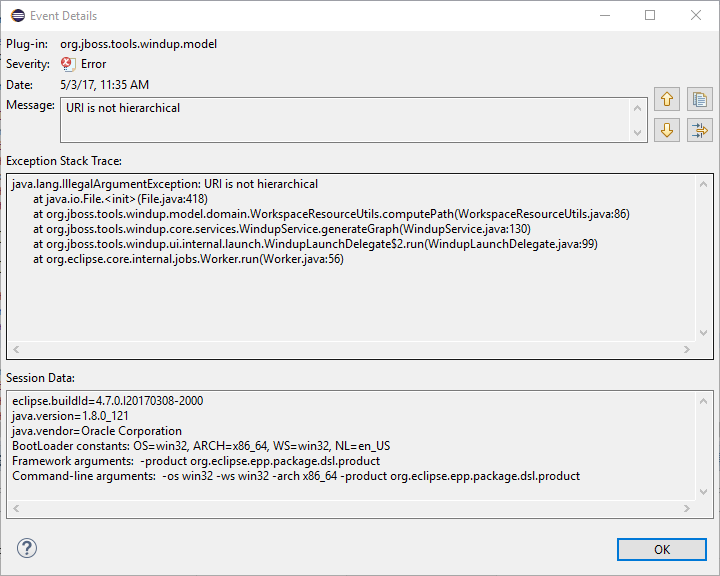Go to the next event using down arrow
This screenshot has width=720, height=576.
(667, 130)
